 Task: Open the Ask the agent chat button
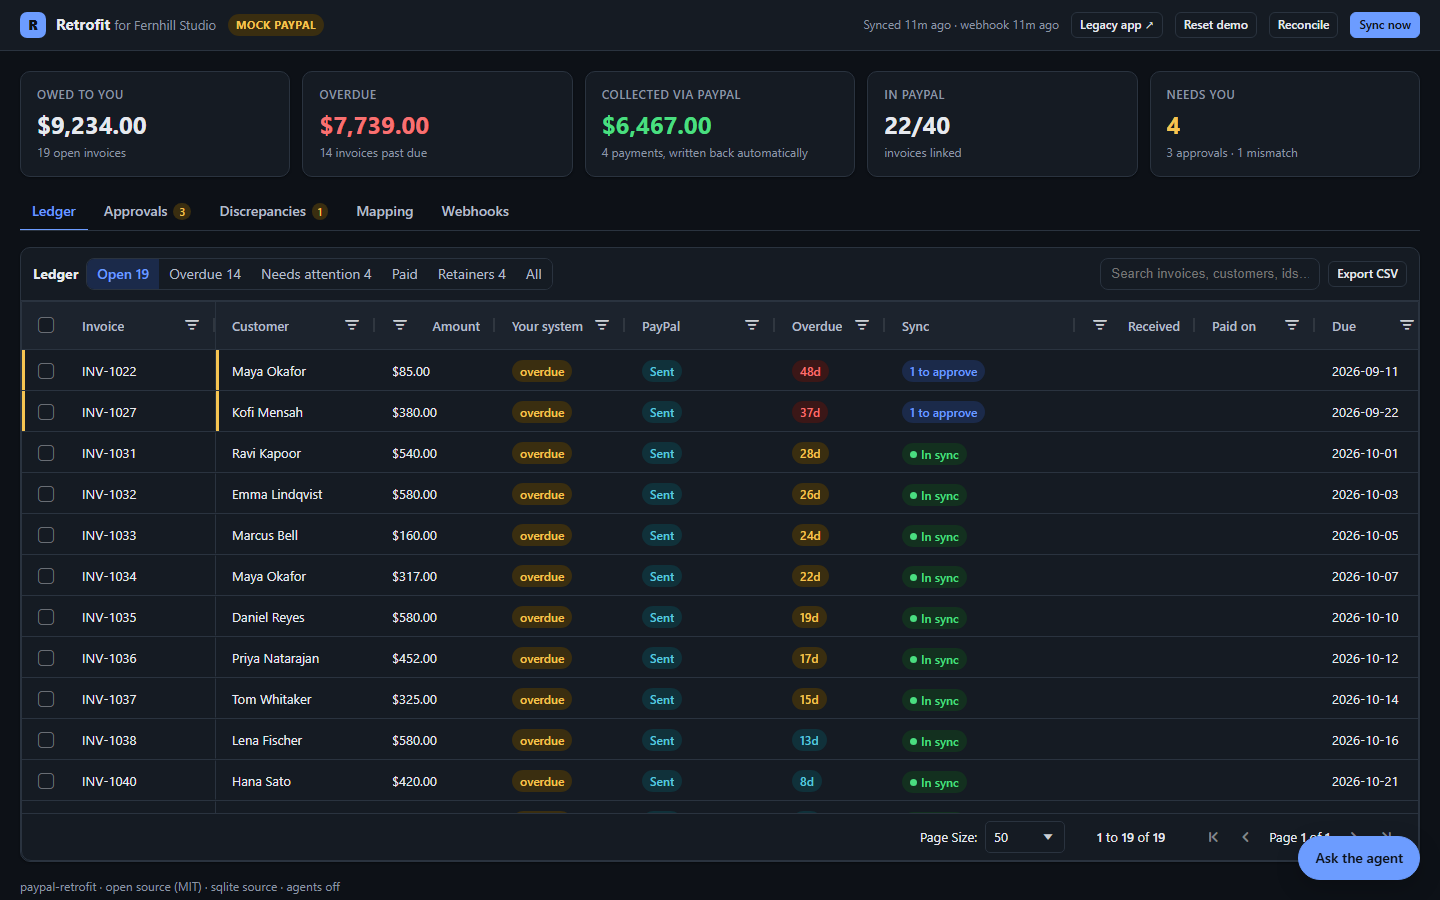tap(1359, 858)
